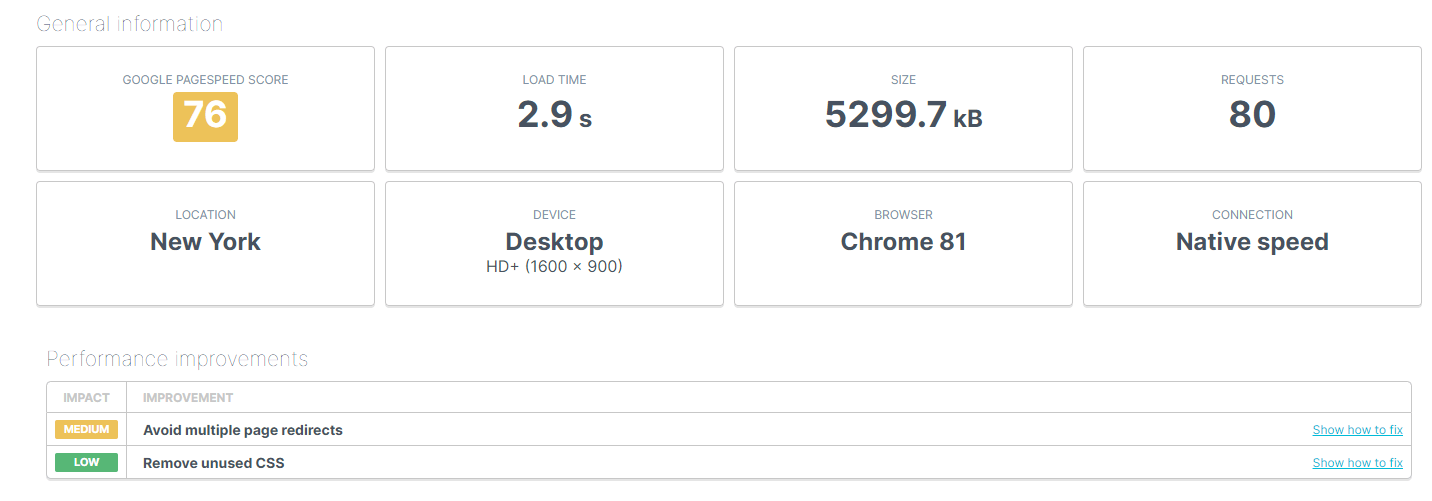Click the Connection Native speed card
1432x501 pixels.
coord(1252,243)
